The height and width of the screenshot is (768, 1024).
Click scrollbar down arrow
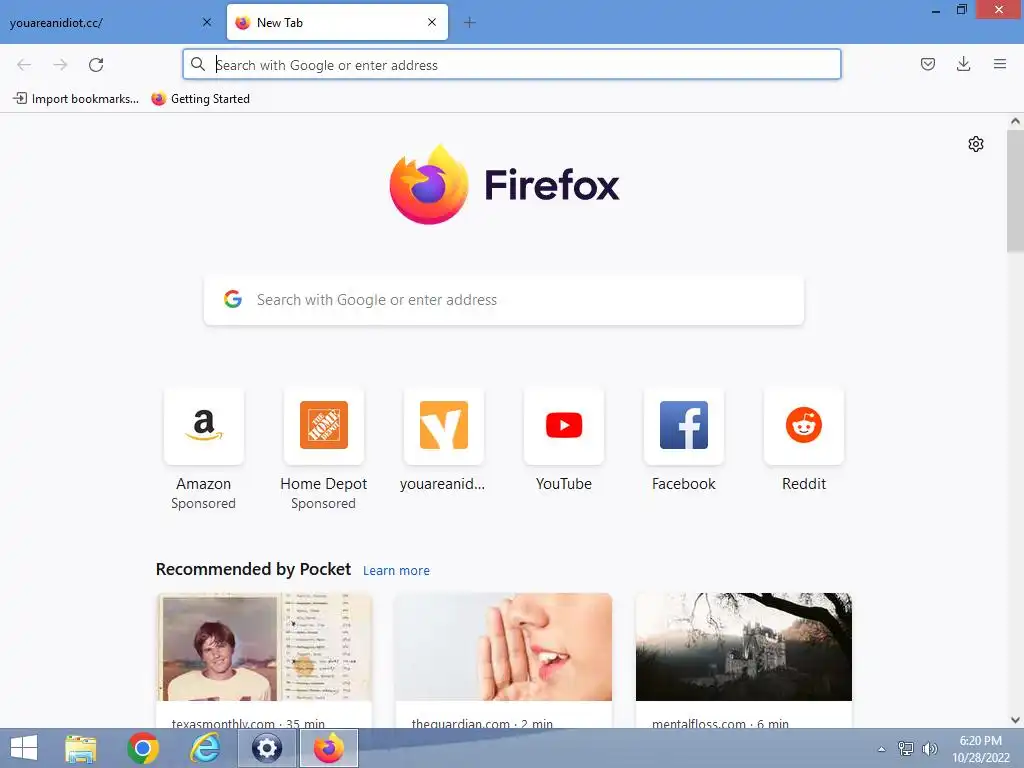tap(1015, 720)
